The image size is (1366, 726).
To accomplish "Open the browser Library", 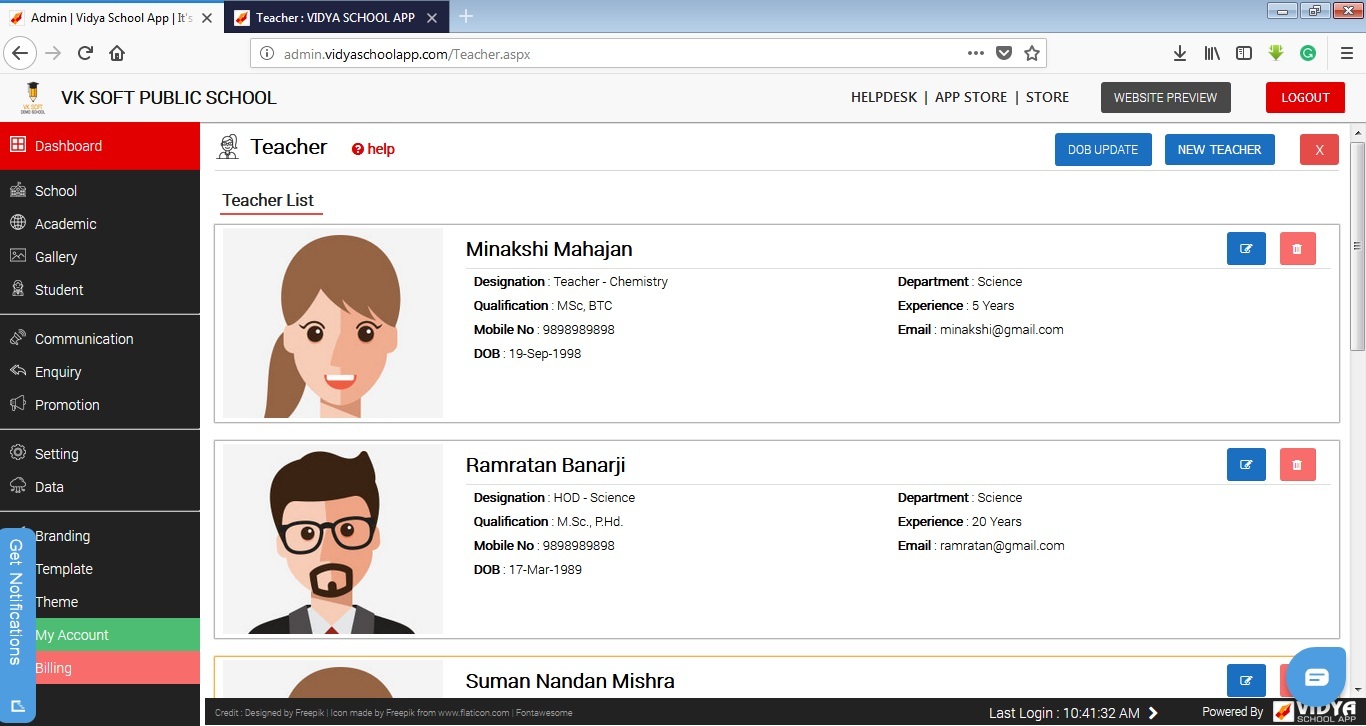I will 1212,53.
